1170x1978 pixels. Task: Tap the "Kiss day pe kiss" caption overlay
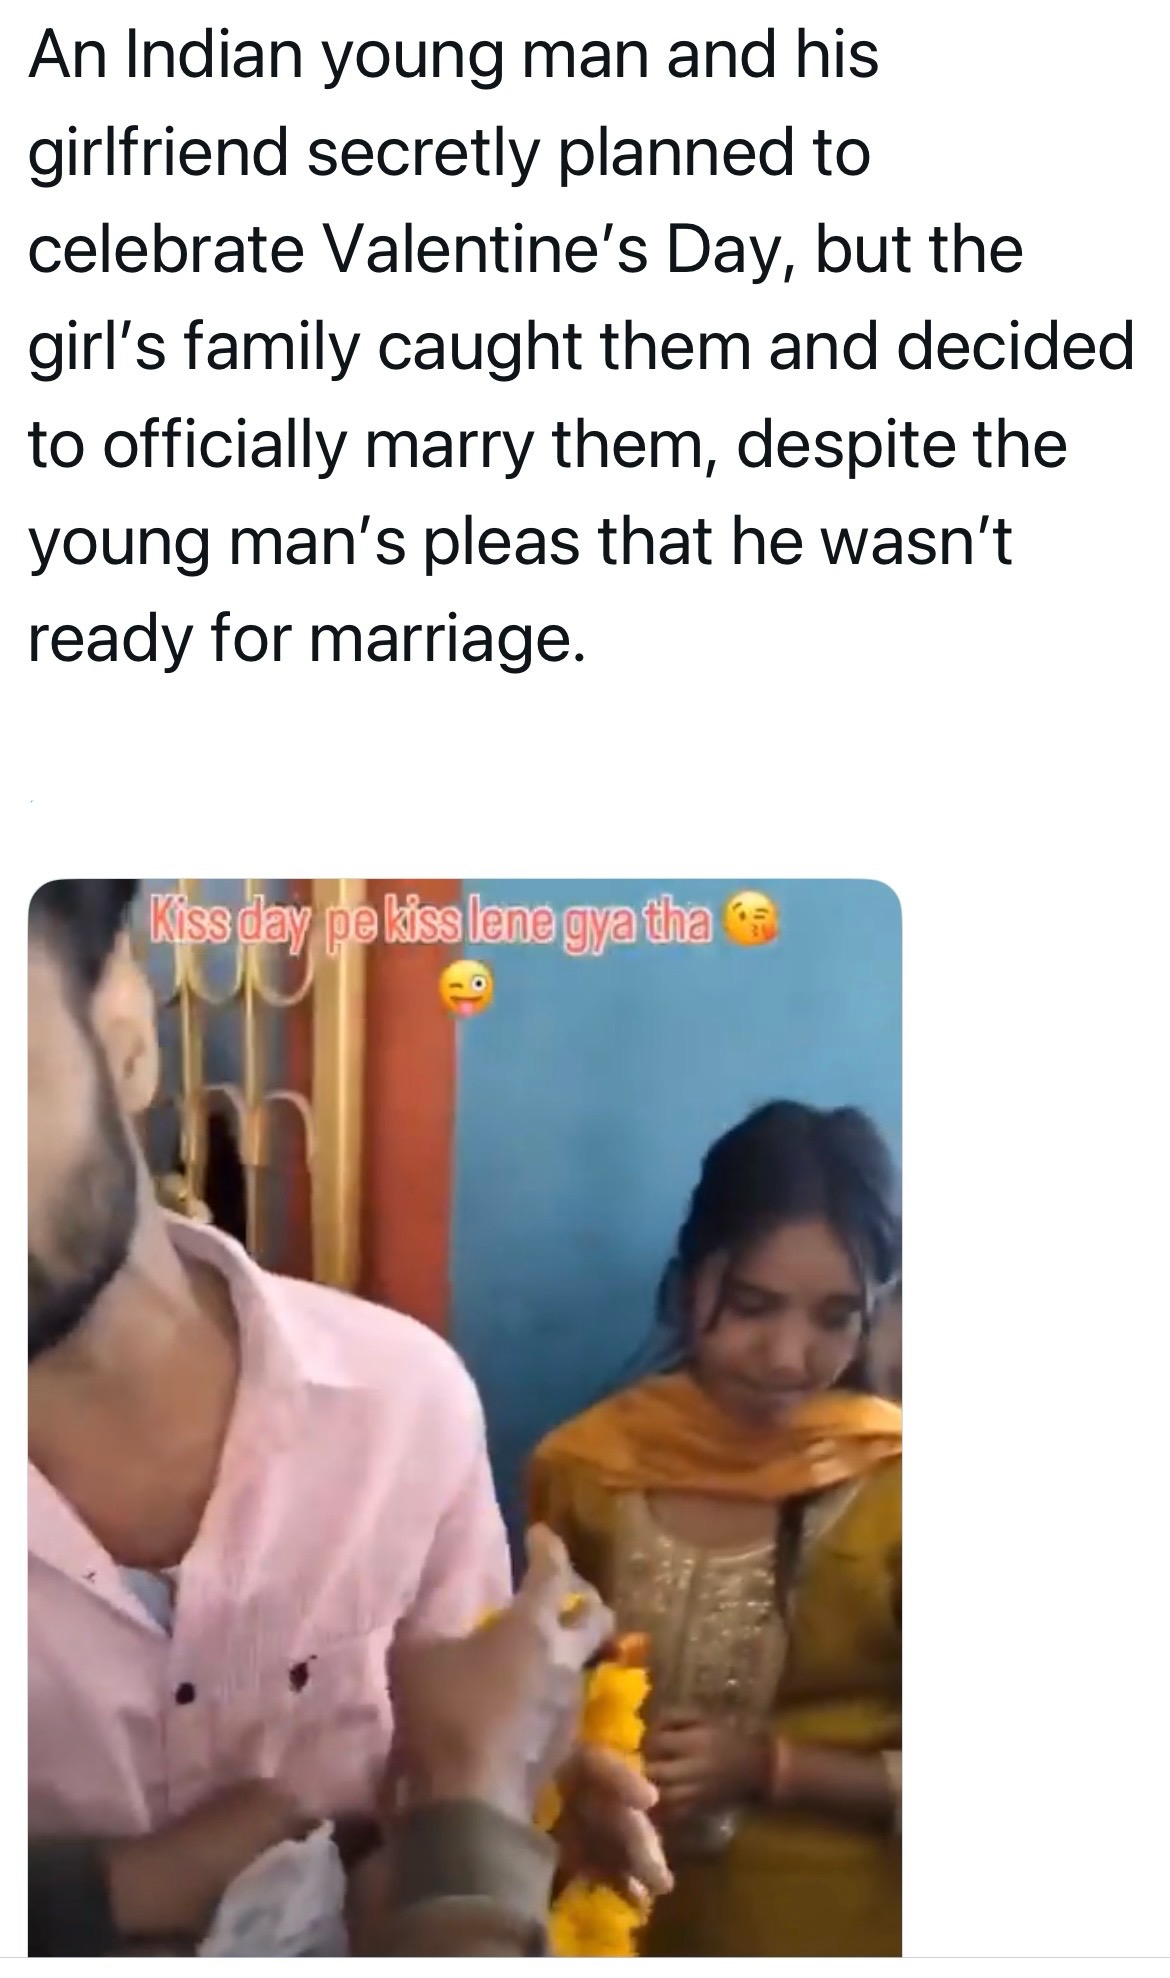429,919
